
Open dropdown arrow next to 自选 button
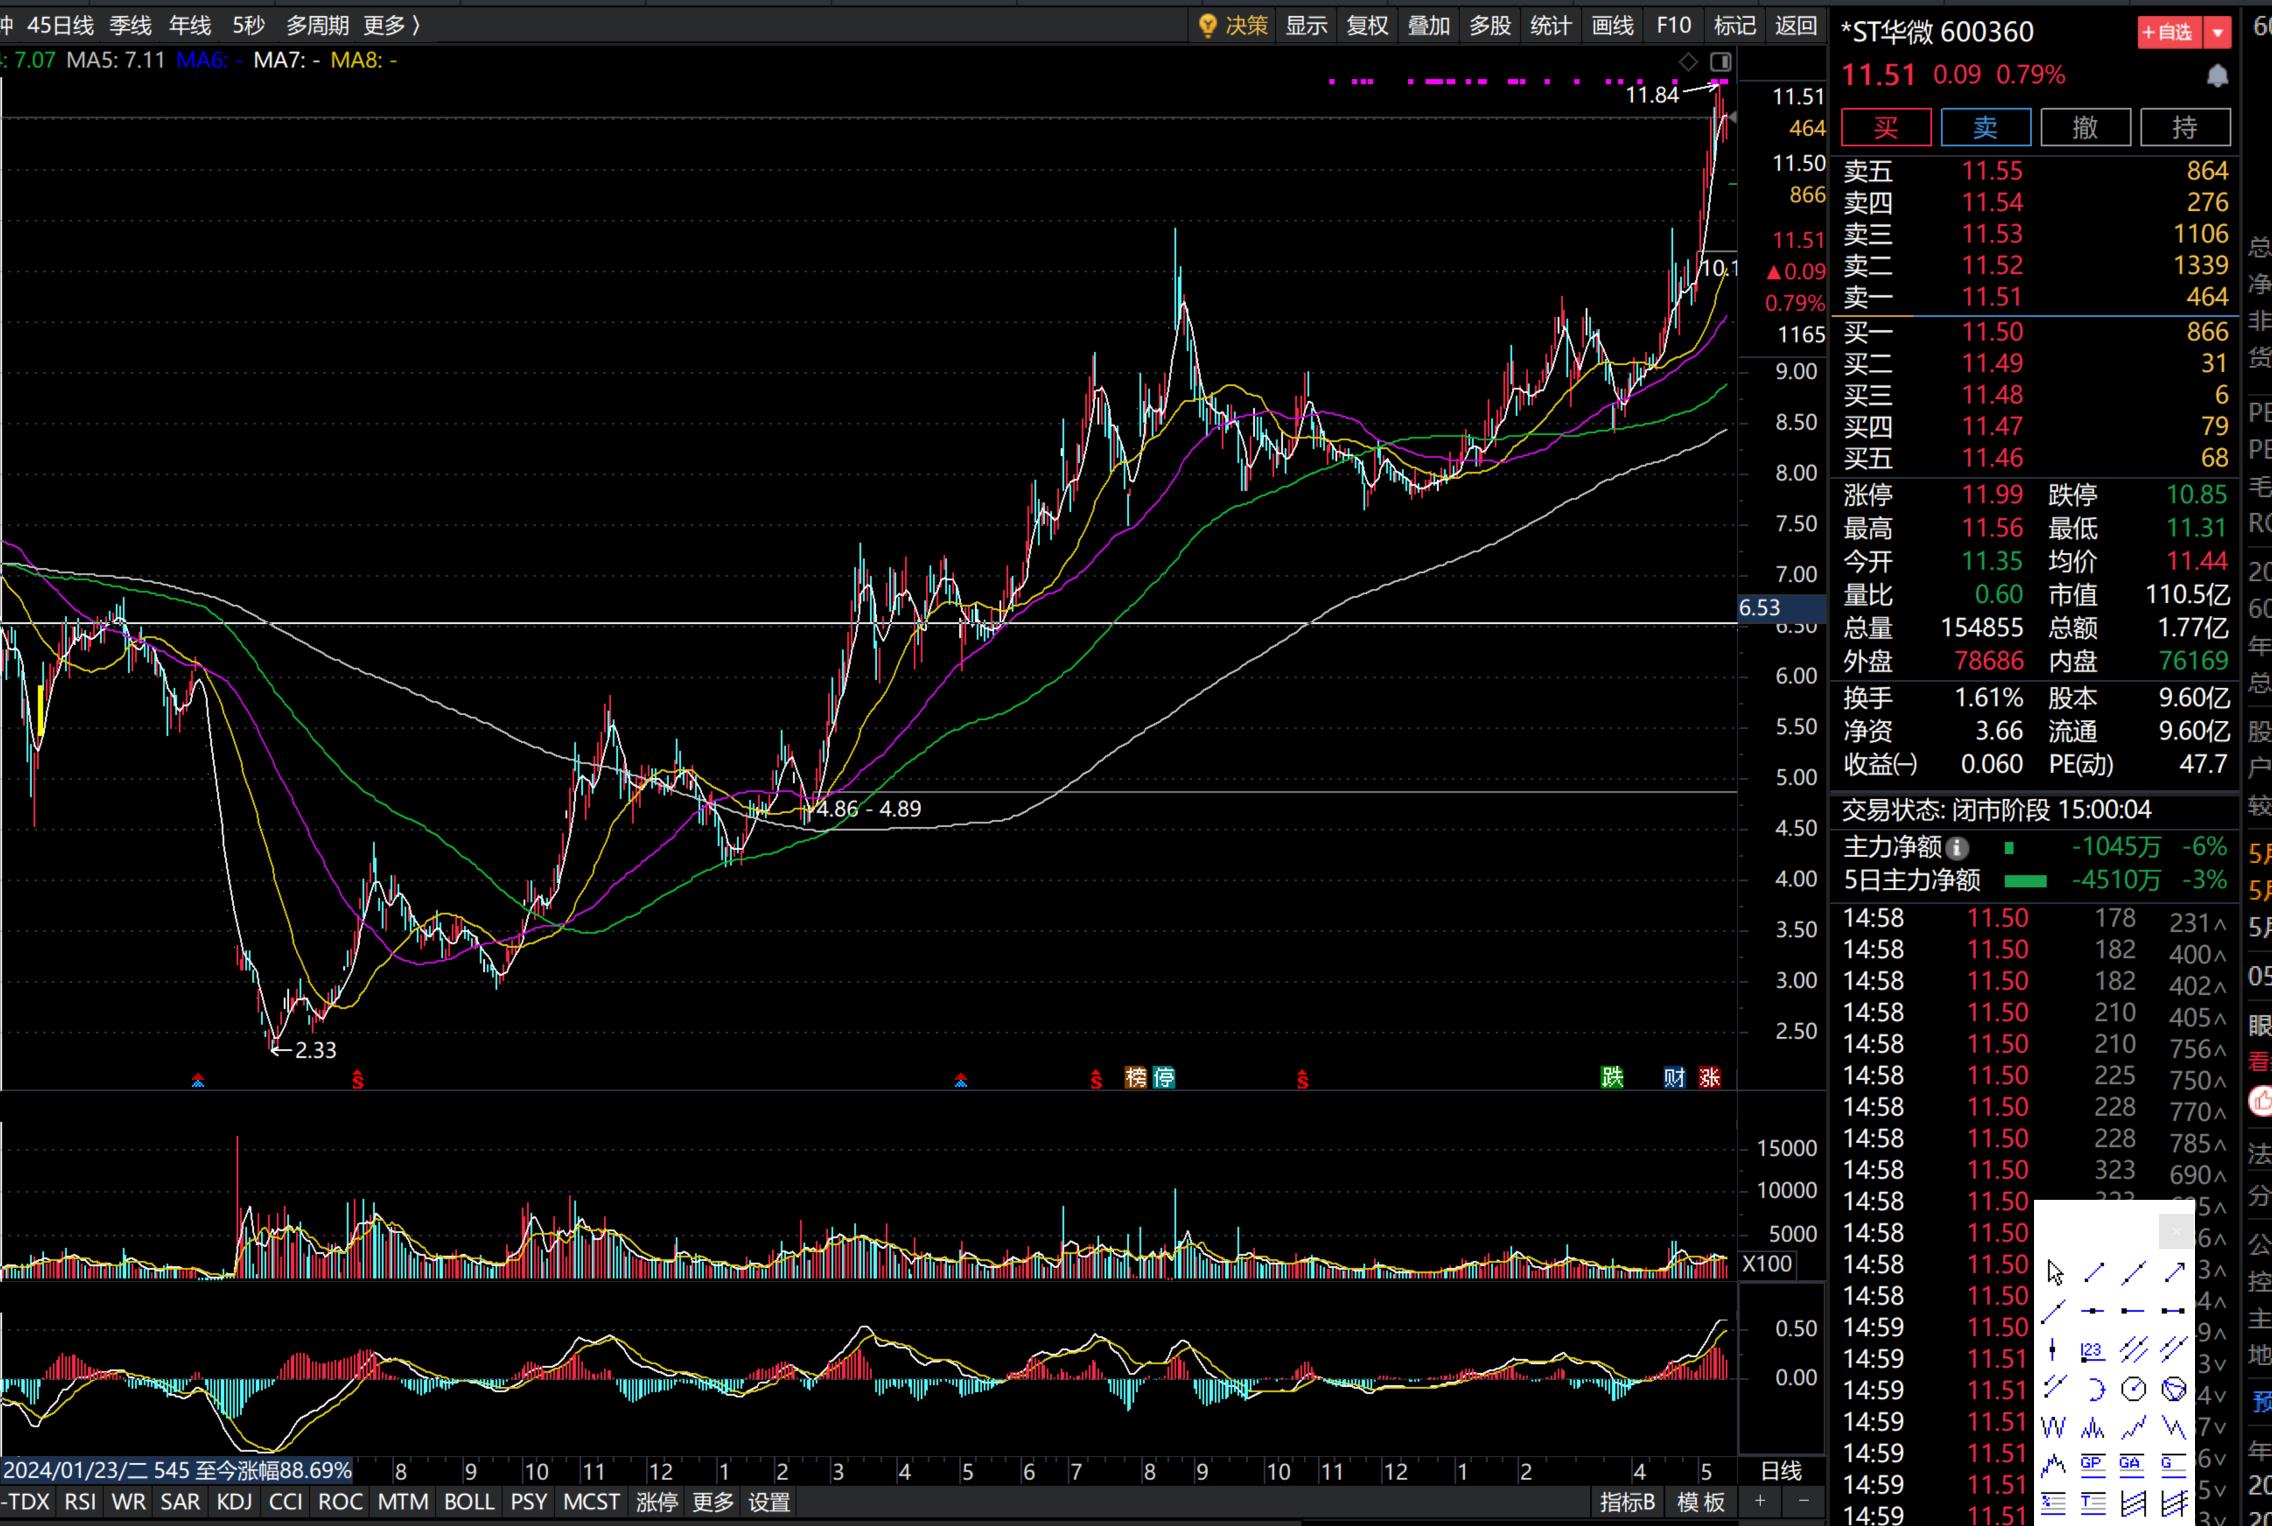(2218, 32)
